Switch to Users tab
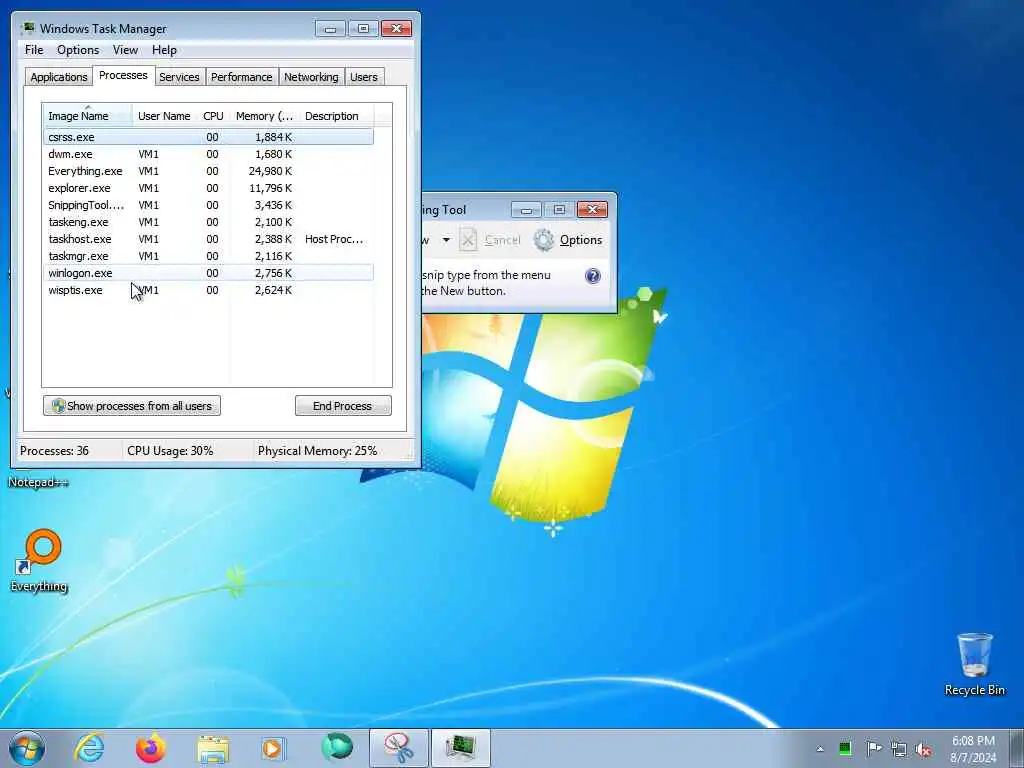Screen dimensions: 1024x768 [364, 77]
